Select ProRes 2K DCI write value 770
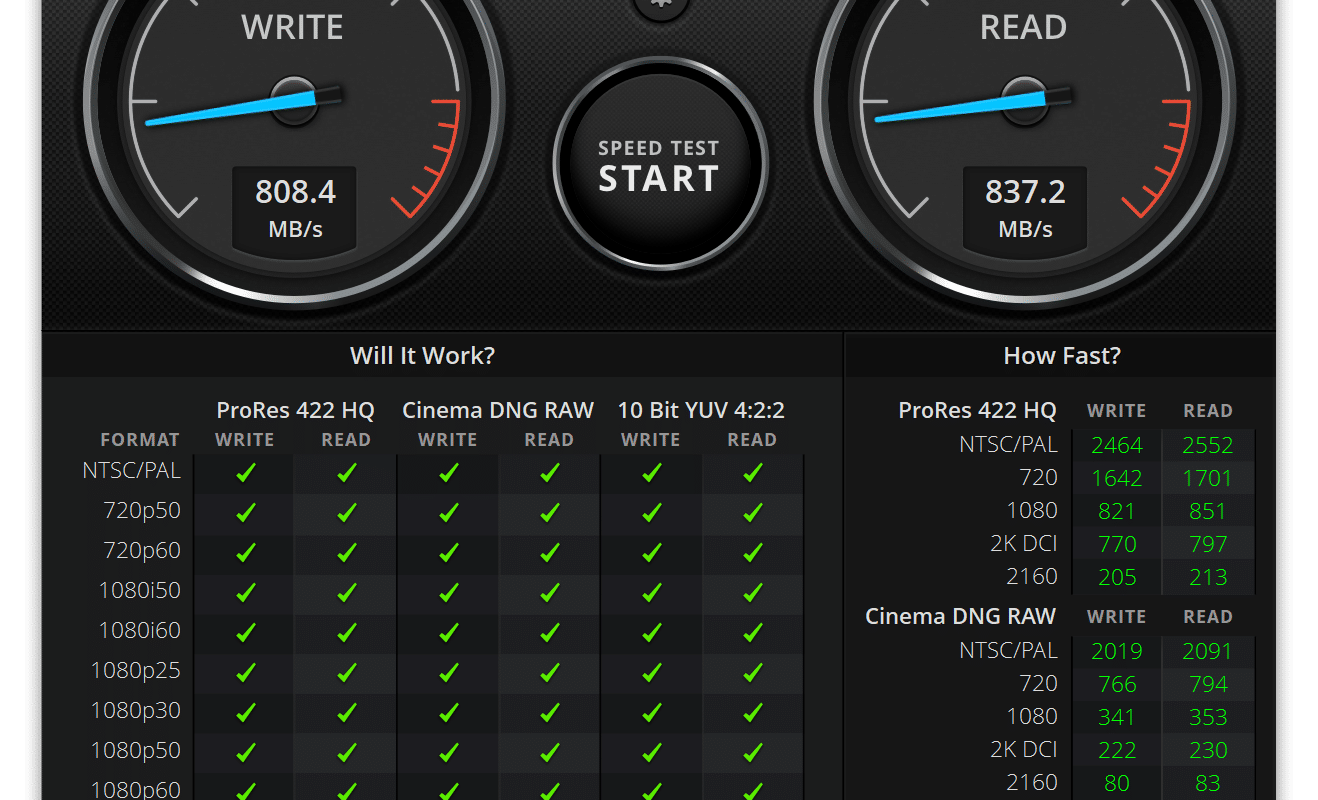1318x800 pixels. (1117, 544)
